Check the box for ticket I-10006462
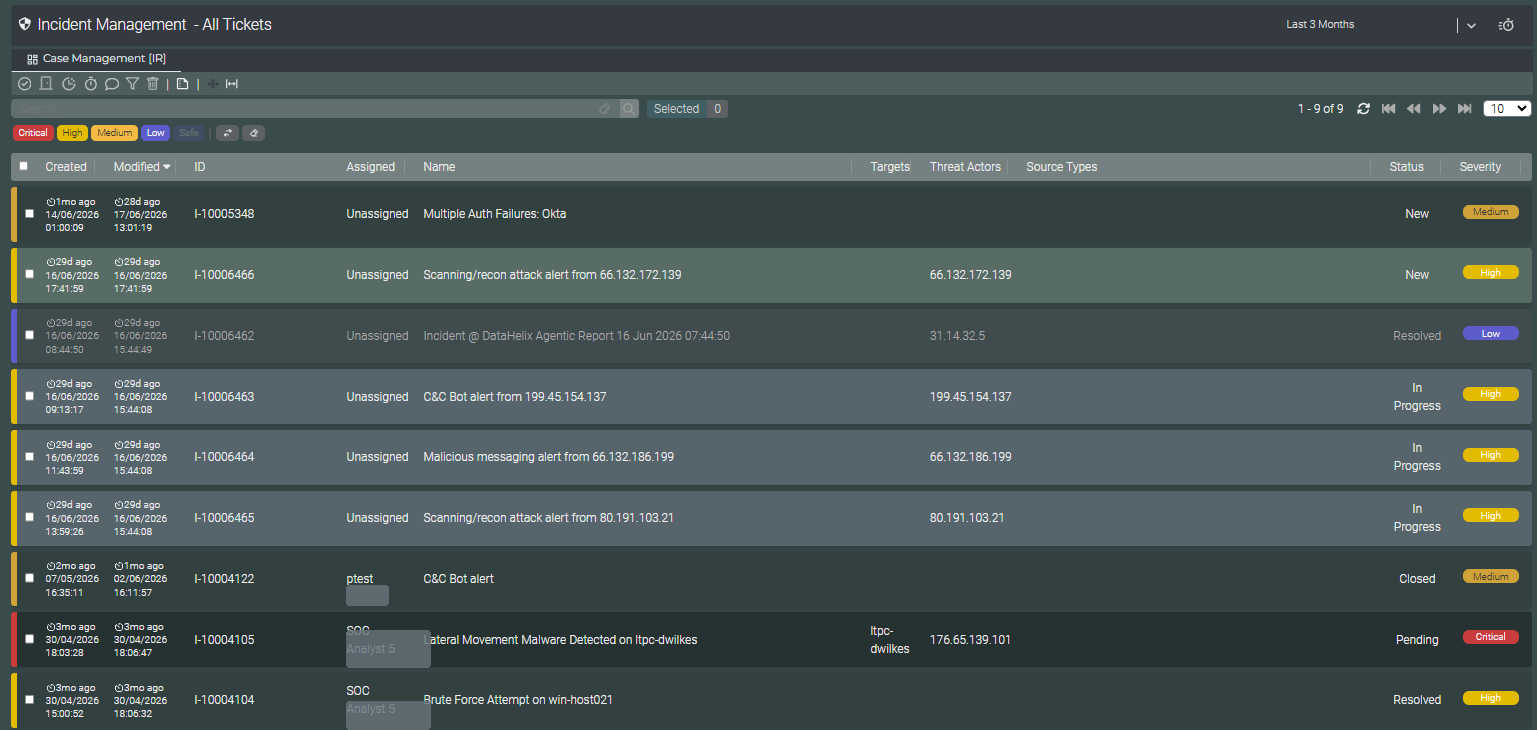This screenshot has height=730, width=1537. click(x=29, y=335)
